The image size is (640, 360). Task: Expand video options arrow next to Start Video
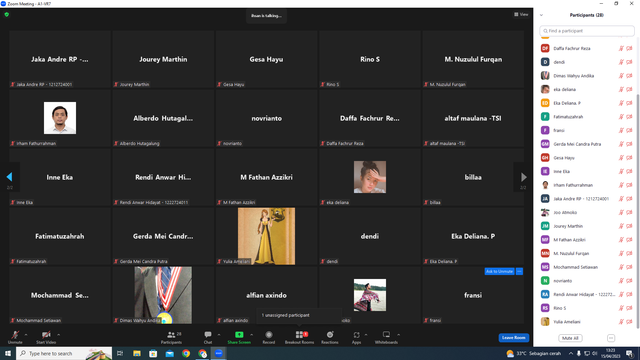pyautogui.click(x=58, y=335)
